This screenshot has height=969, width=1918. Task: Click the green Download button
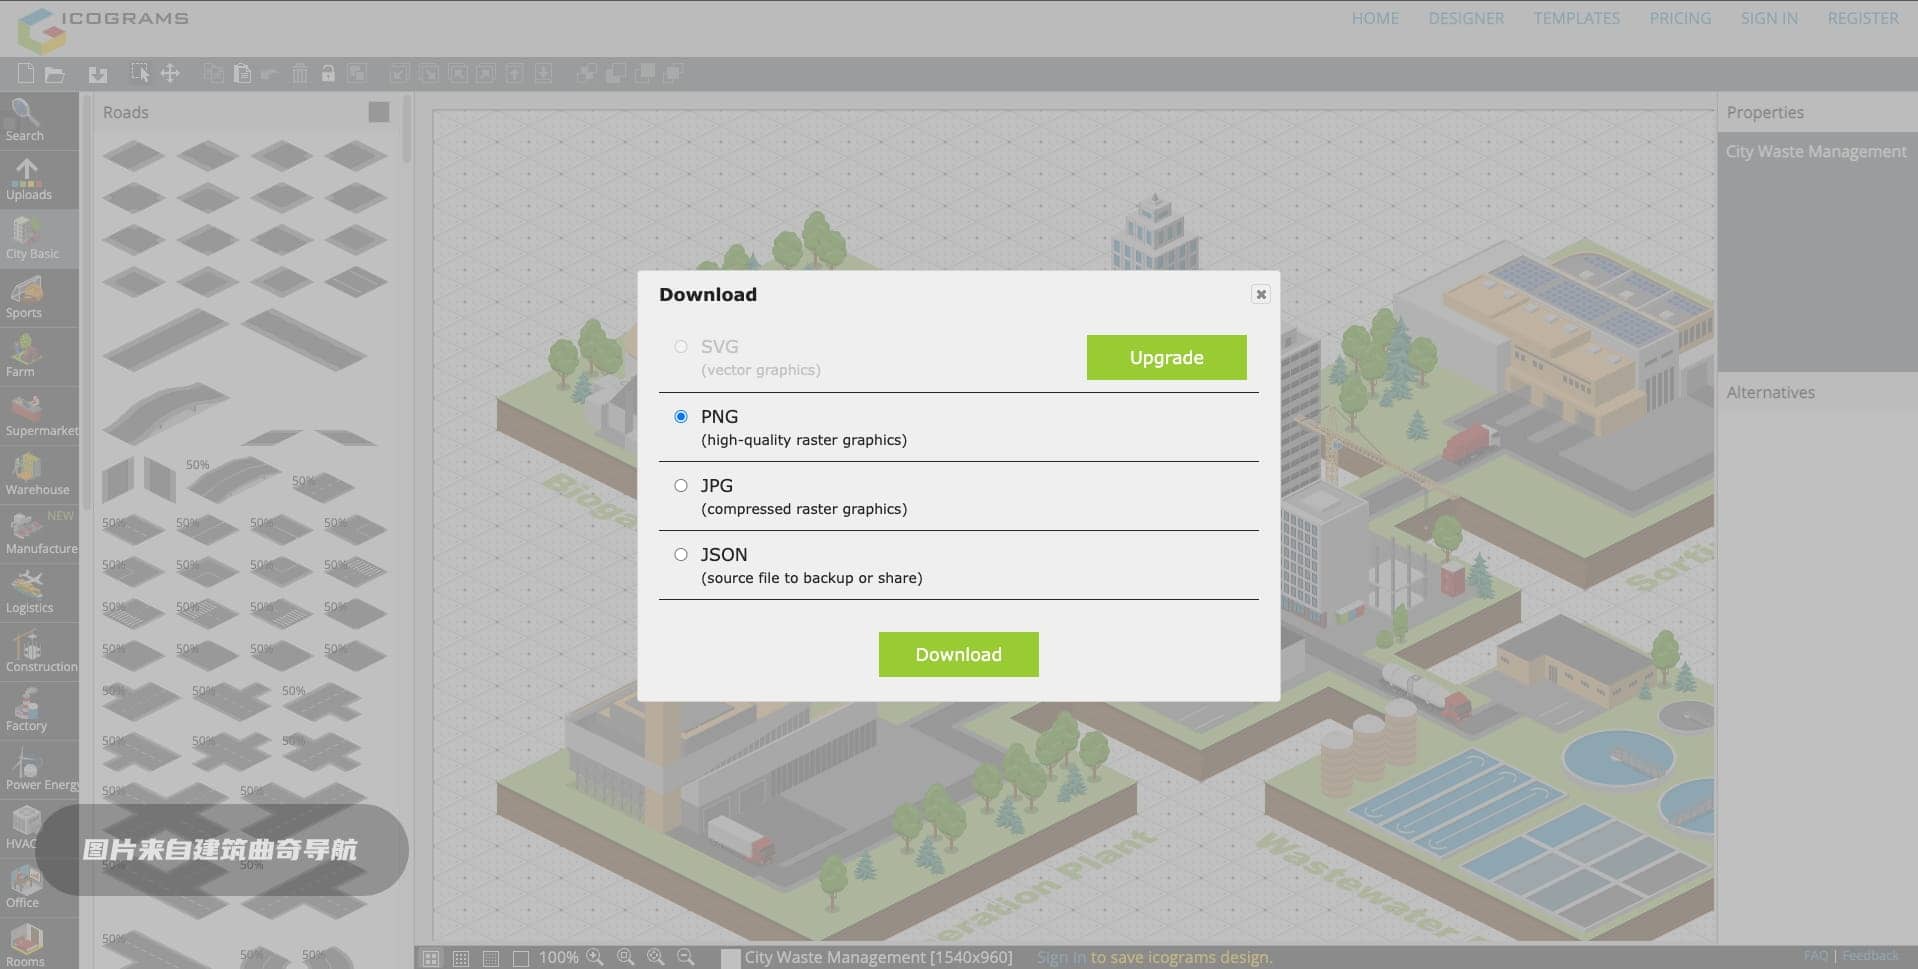(x=958, y=654)
